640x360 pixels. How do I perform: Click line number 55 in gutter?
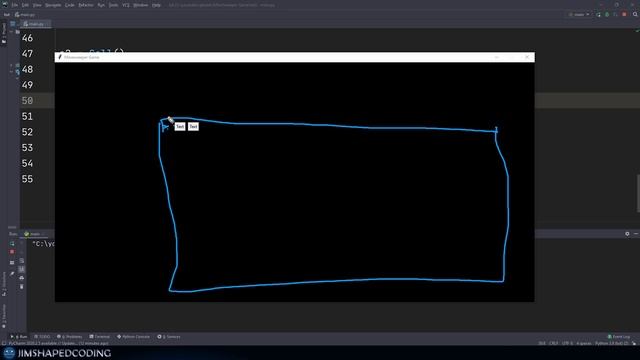[27, 179]
